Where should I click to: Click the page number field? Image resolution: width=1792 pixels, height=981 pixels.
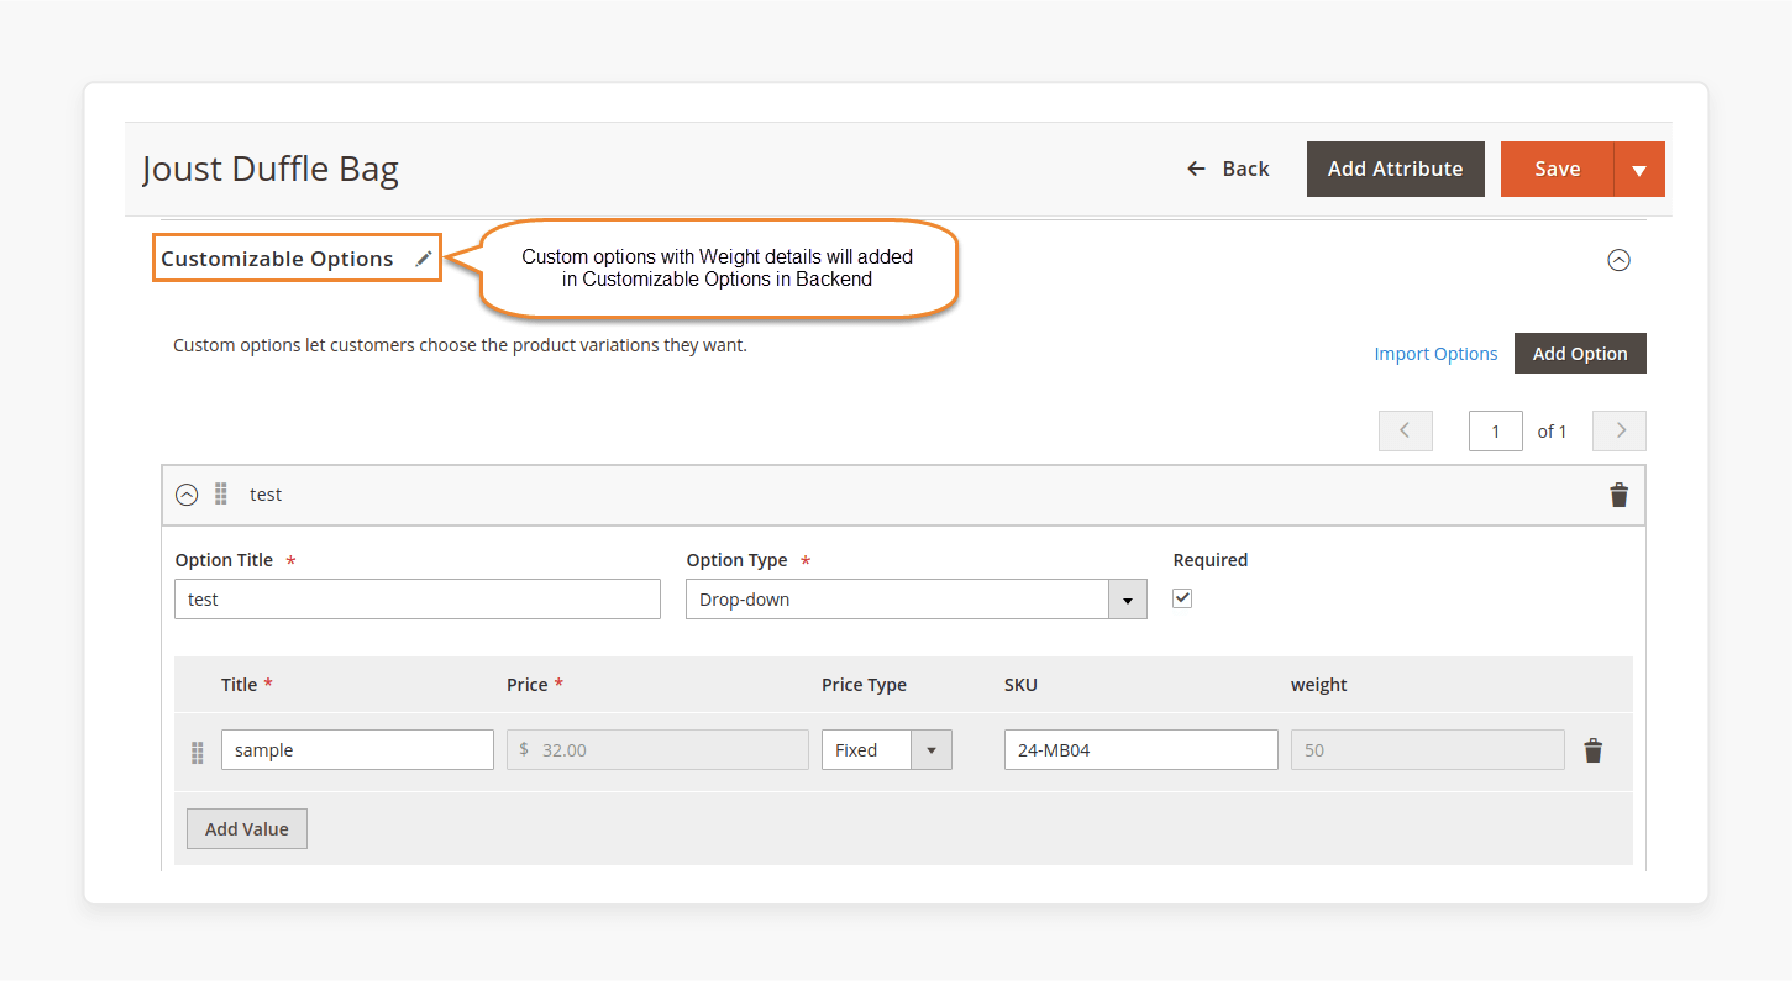click(x=1495, y=431)
